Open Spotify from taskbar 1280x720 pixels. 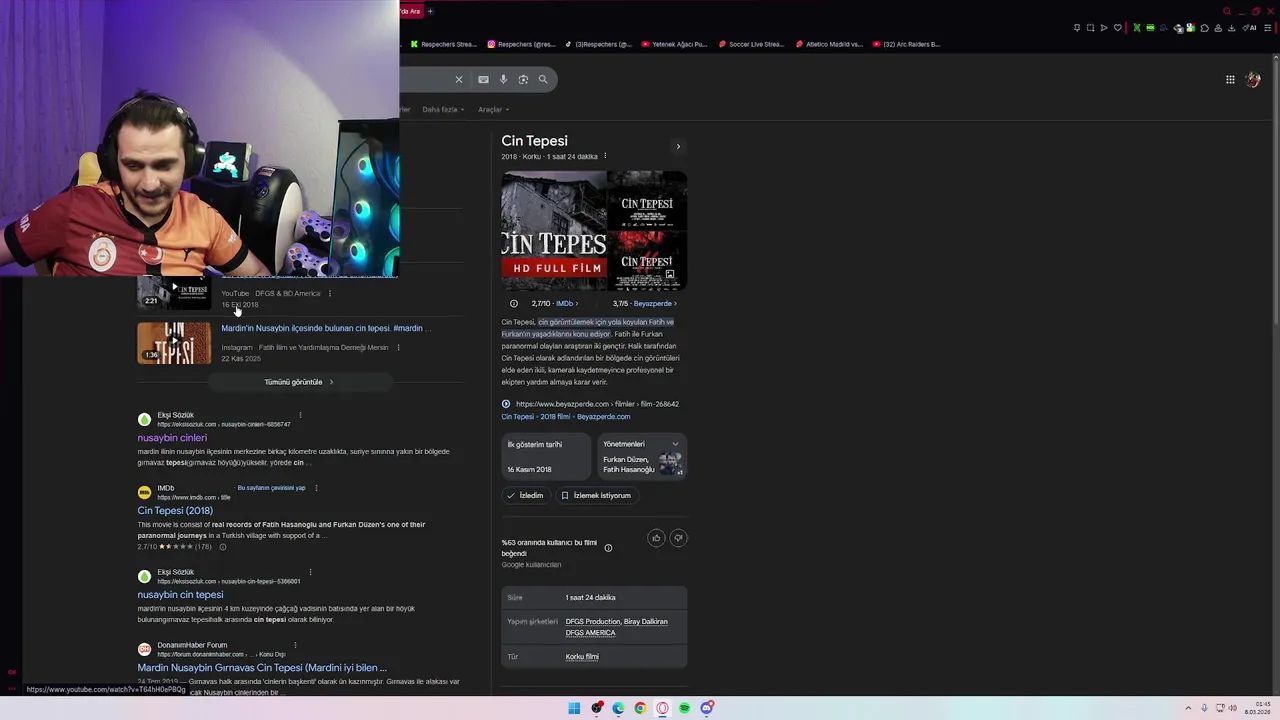point(684,708)
